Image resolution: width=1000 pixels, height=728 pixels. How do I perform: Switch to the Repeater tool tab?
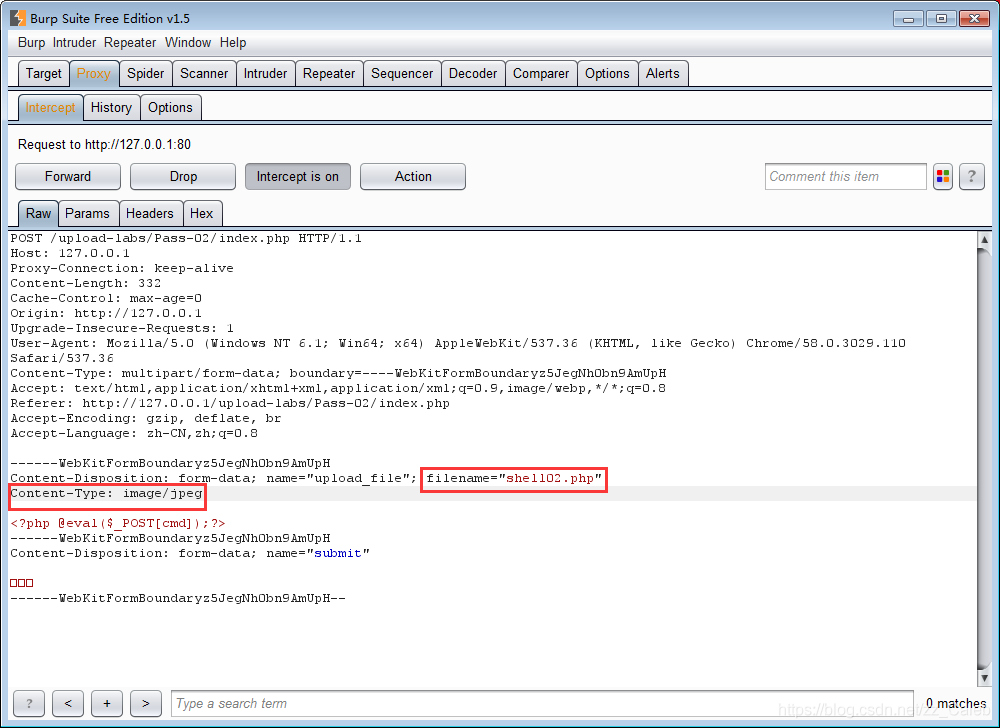(329, 74)
